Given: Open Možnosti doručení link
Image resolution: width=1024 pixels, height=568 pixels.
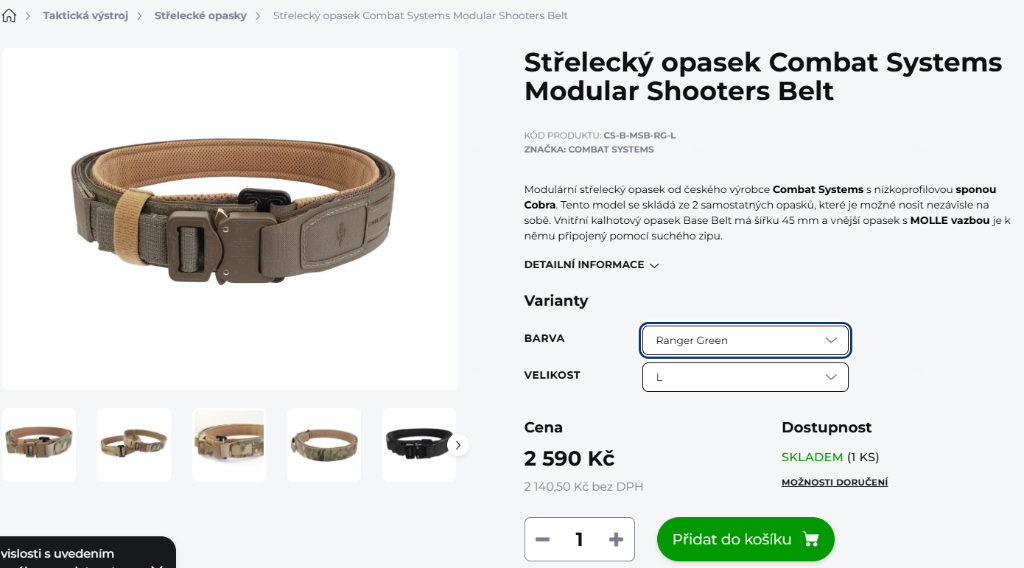Looking at the screenshot, I should click(x=834, y=482).
